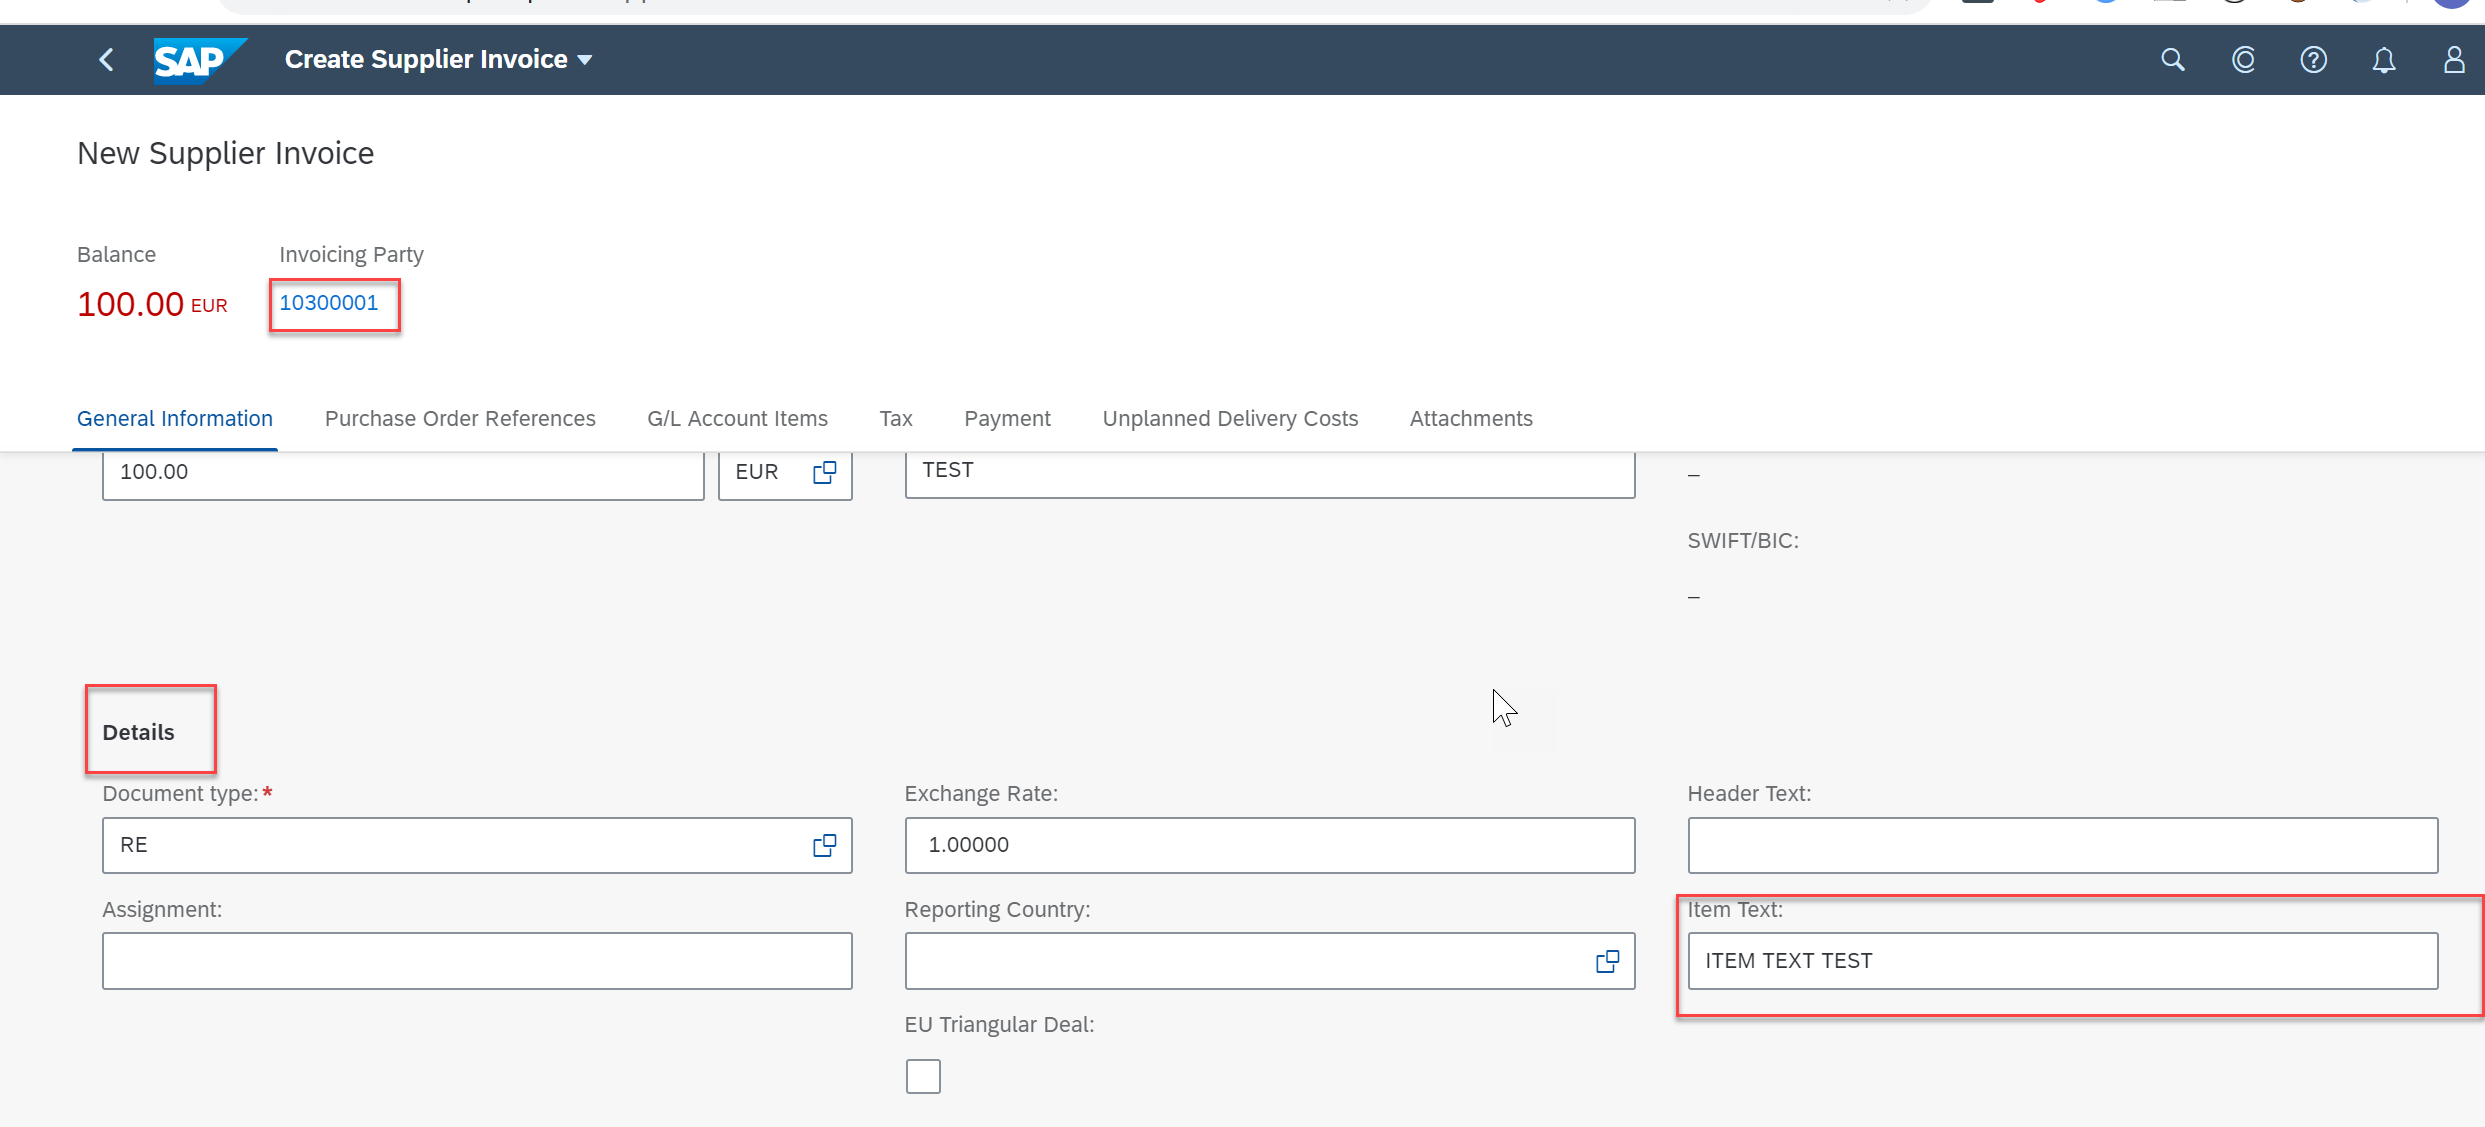Open the Attachments tab
Image resolution: width=2485 pixels, height=1127 pixels.
tap(1471, 418)
